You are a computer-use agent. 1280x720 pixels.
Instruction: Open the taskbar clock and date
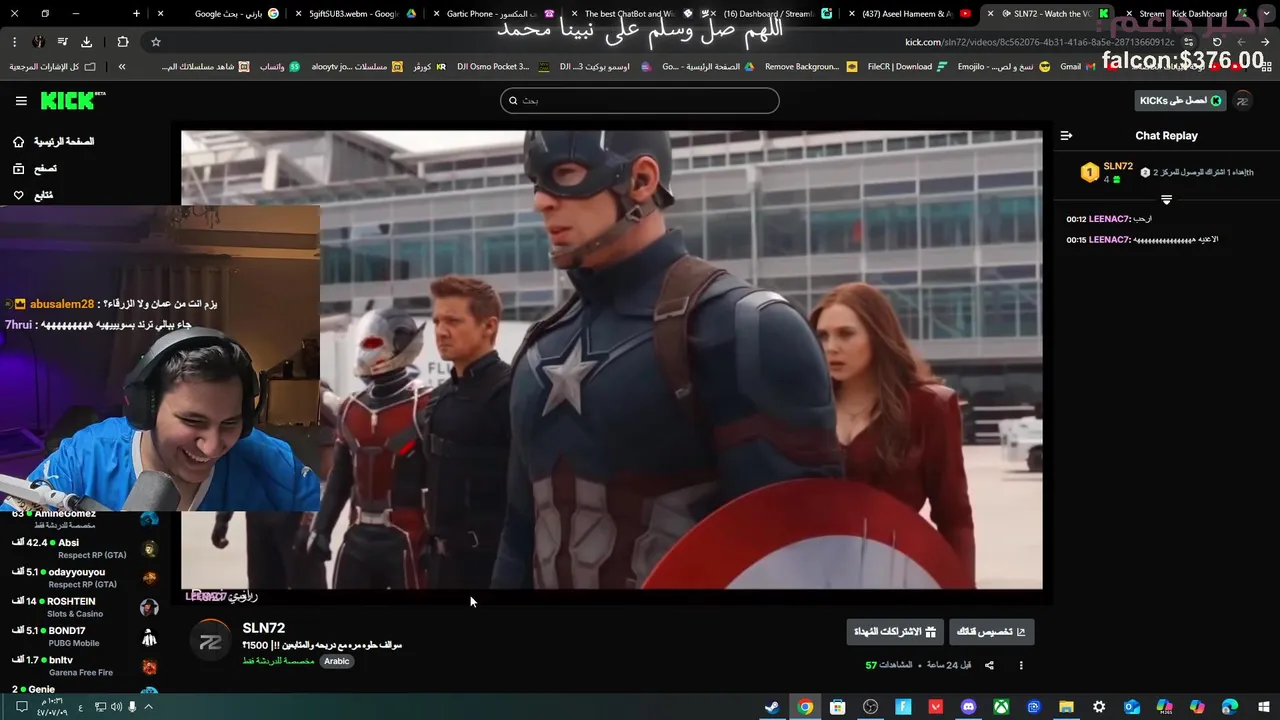tap(50, 707)
